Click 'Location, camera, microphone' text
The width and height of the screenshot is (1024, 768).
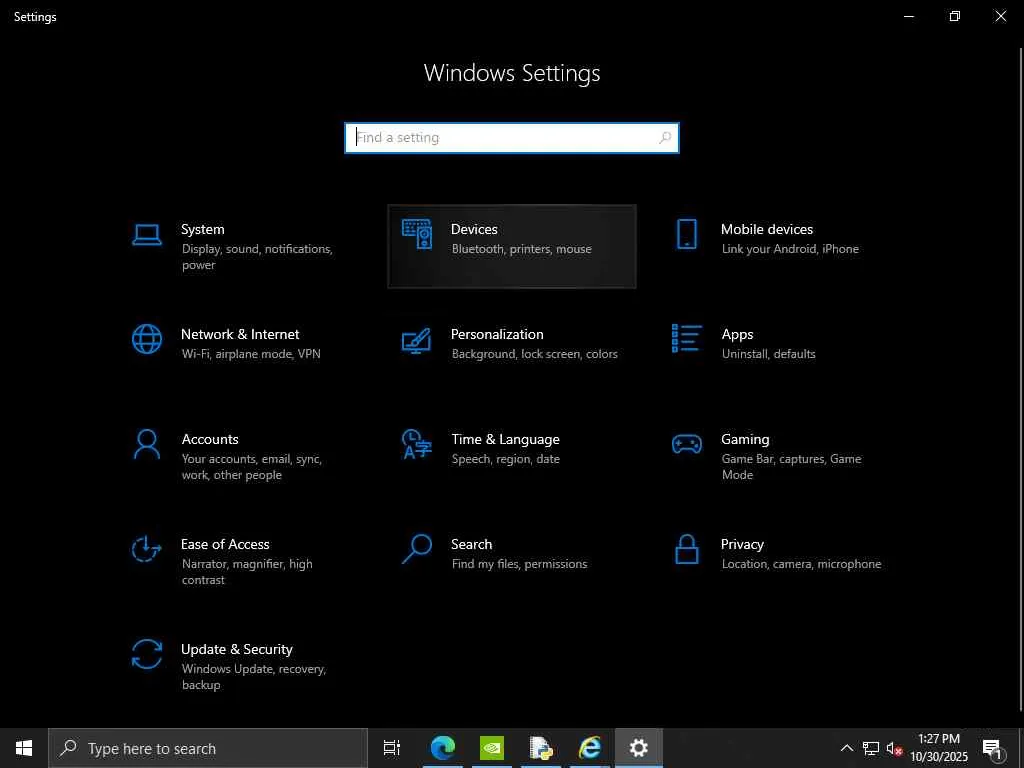[x=801, y=564]
